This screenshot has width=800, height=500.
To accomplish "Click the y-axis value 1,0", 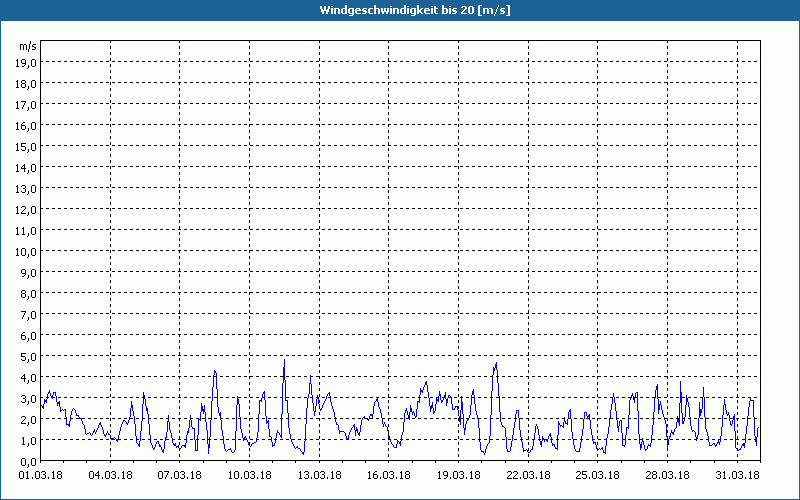I will click(x=28, y=441).
